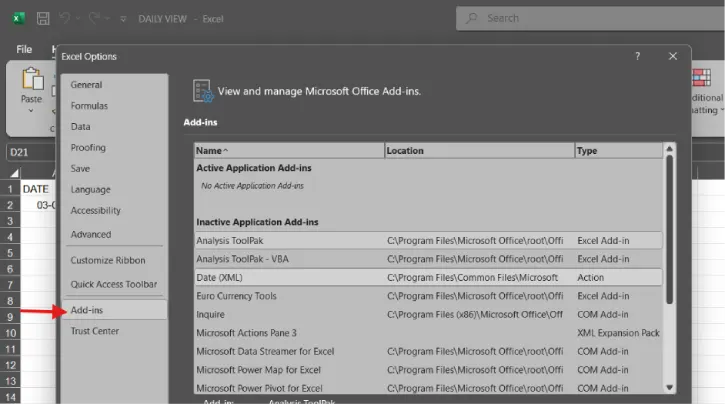The height and width of the screenshot is (404, 725).
Task: Open the Save options category
Action: click(x=114, y=169)
